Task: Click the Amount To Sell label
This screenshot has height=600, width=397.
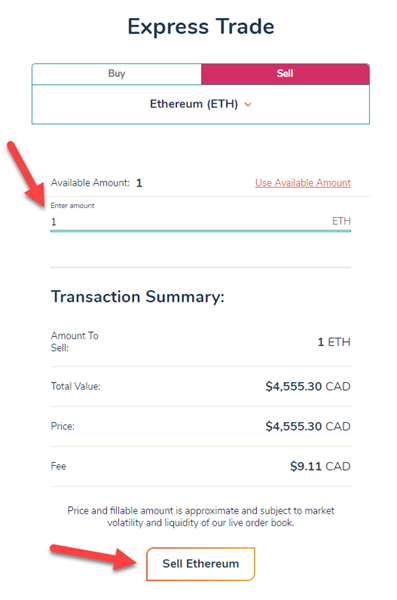Action: tap(75, 342)
